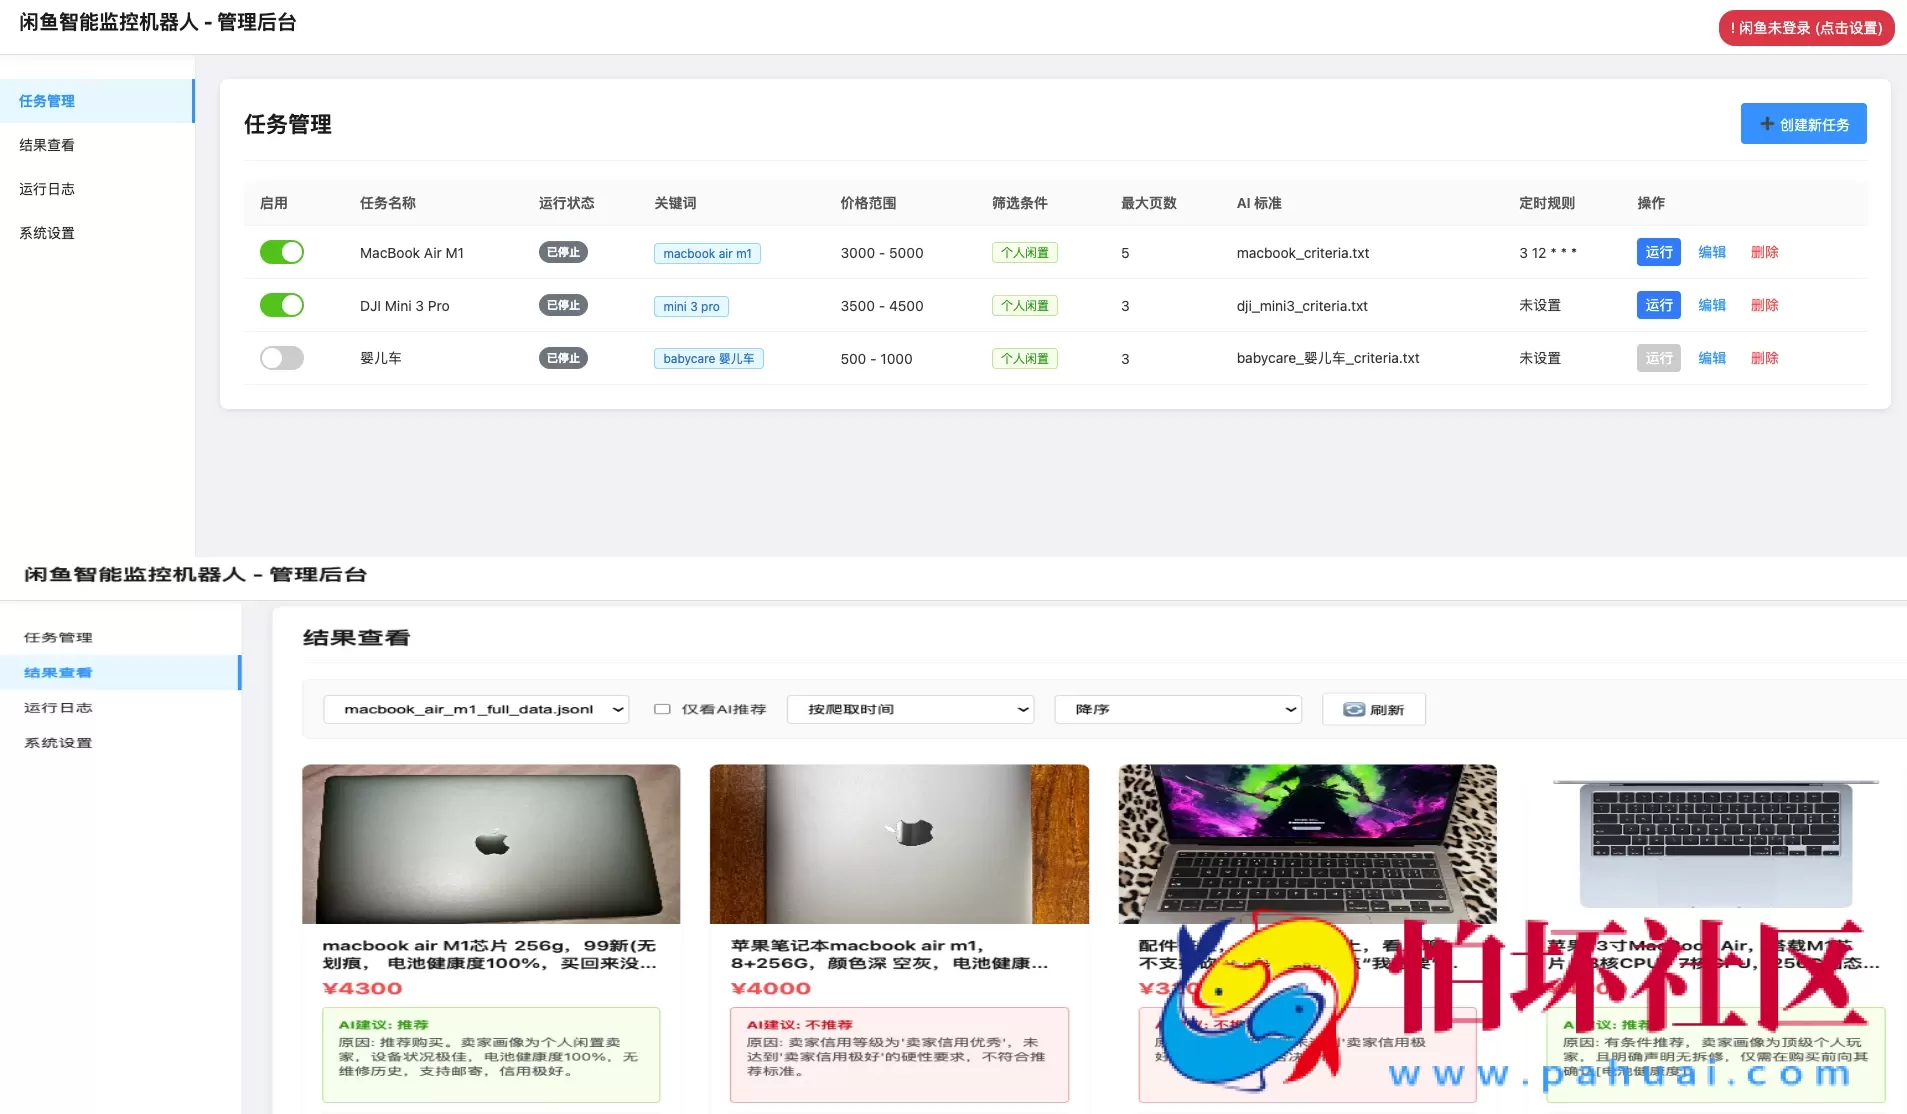Disable the MacBook Air M1 task toggle
This screenshot has height=1114, width=1907.
[282, 252]
